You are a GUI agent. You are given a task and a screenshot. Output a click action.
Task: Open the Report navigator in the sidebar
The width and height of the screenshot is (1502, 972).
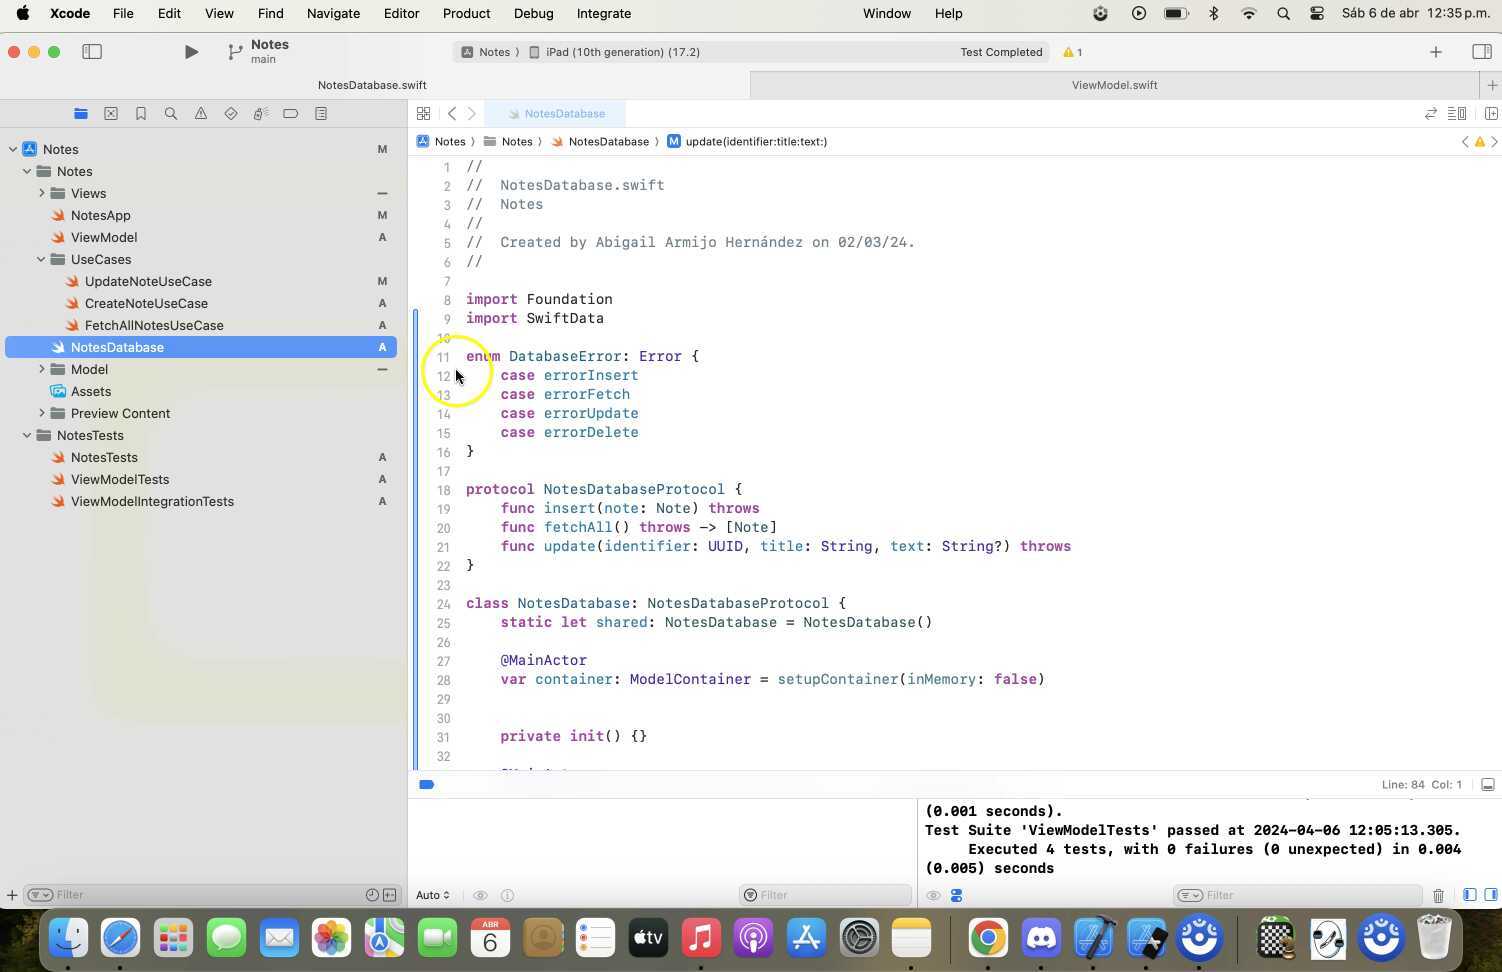(x=321, y=113)
